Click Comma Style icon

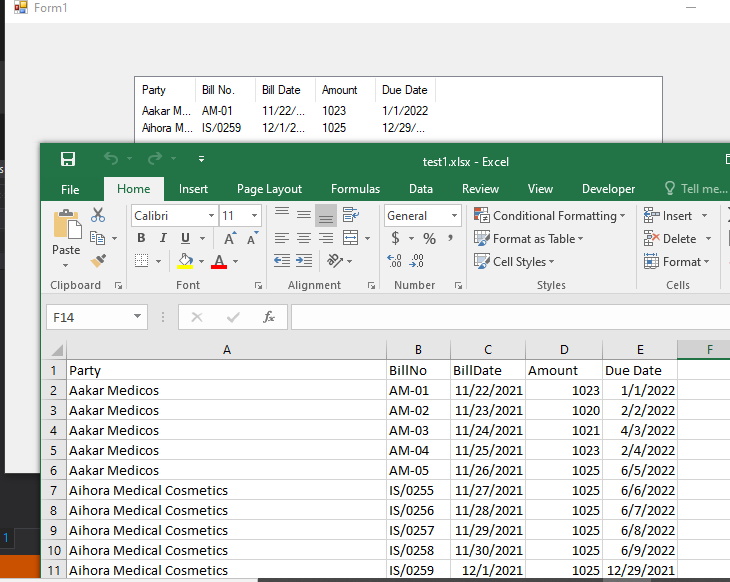click(x=450, y=238)
